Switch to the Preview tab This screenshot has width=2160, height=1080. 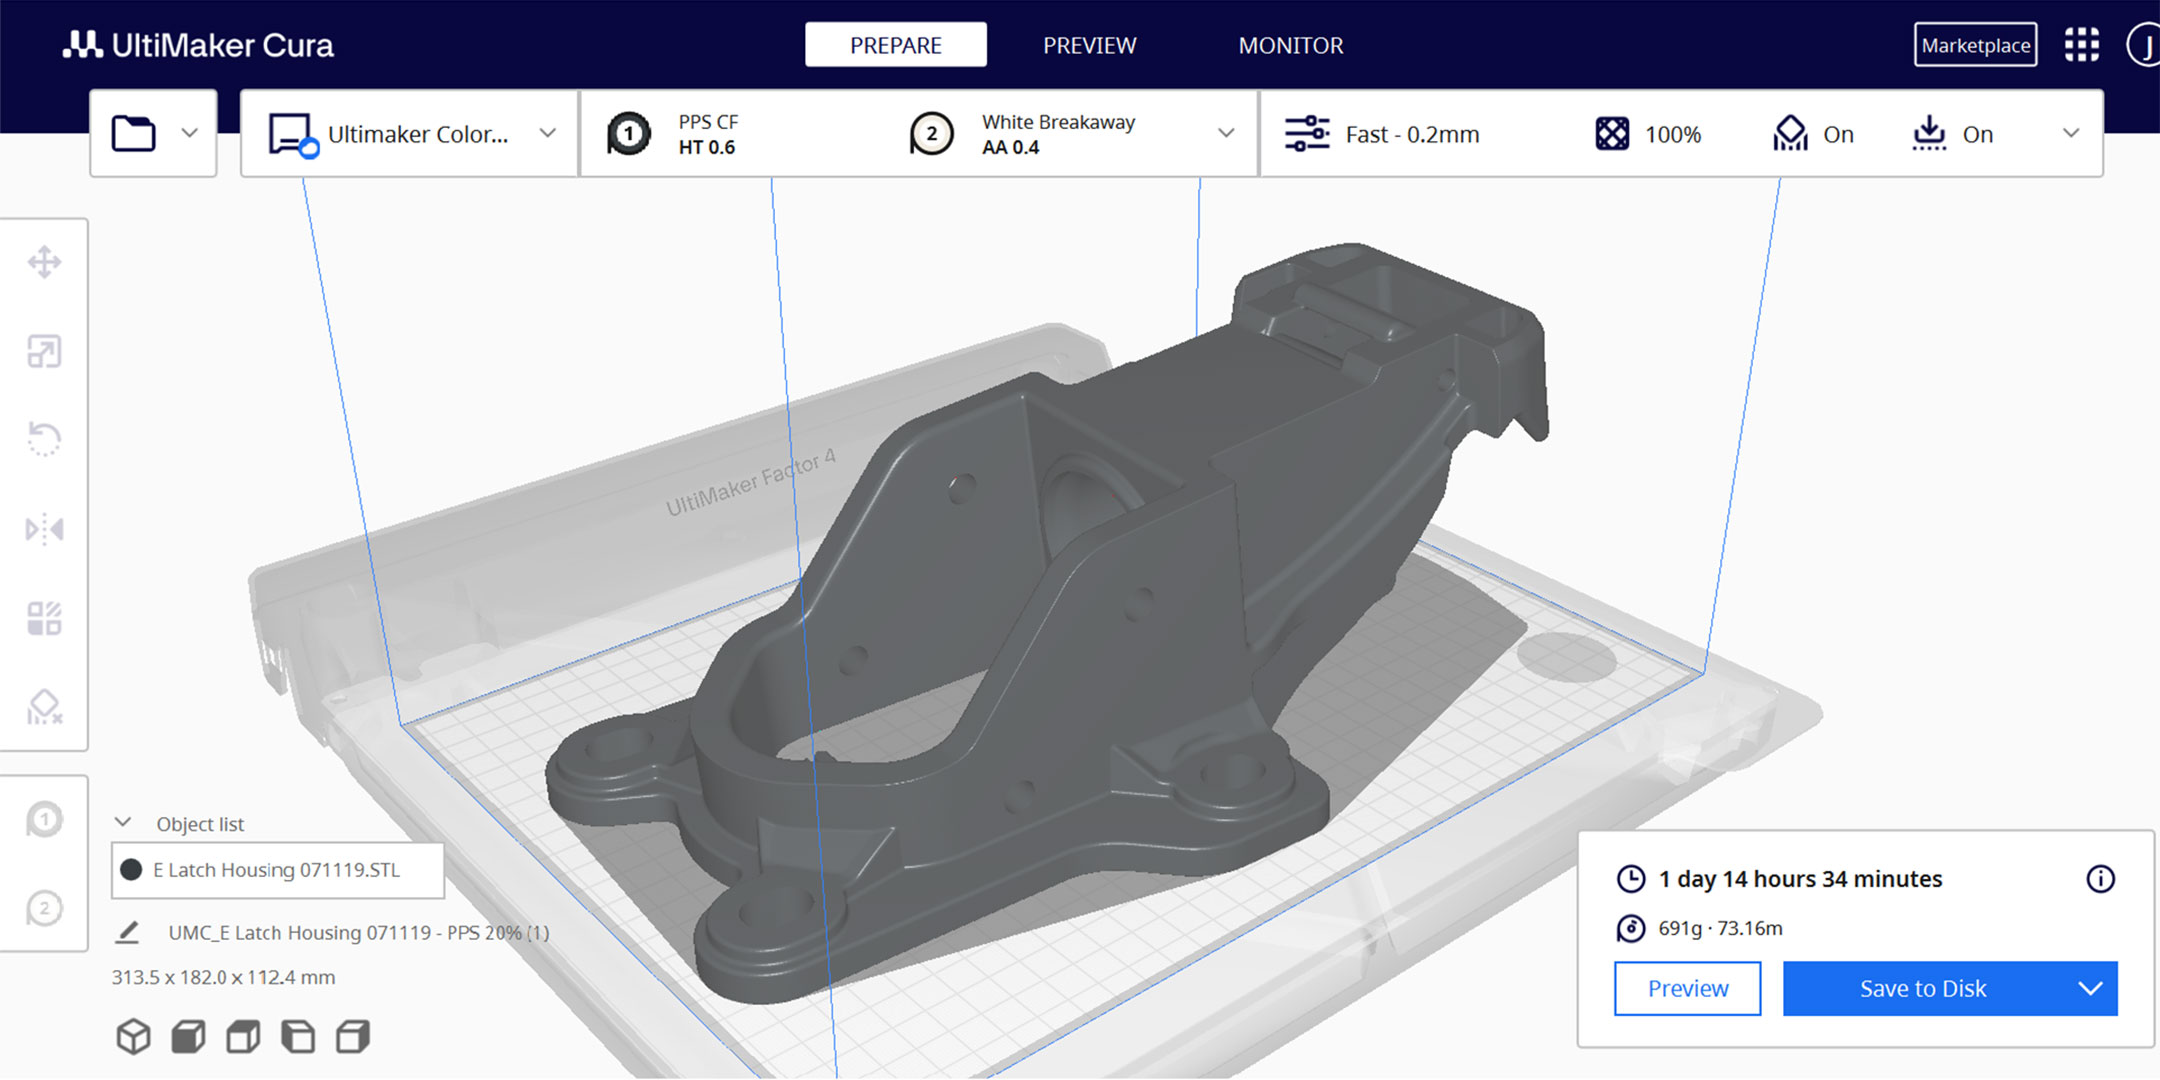point(1088,45)
